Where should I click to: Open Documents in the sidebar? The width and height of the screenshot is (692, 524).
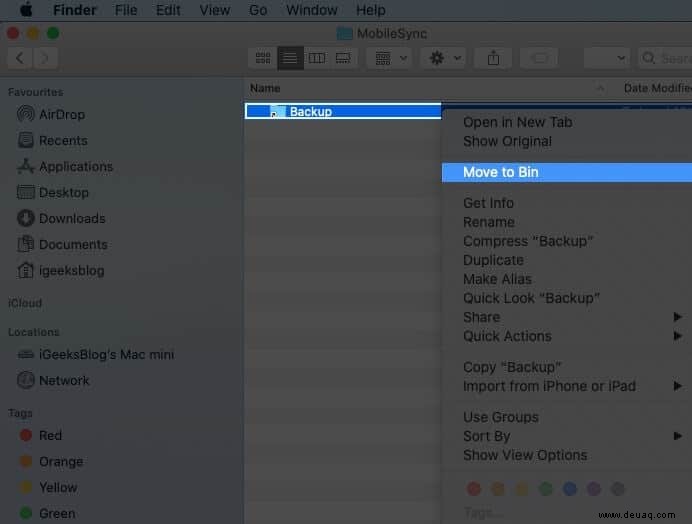(x=62, y=245)
